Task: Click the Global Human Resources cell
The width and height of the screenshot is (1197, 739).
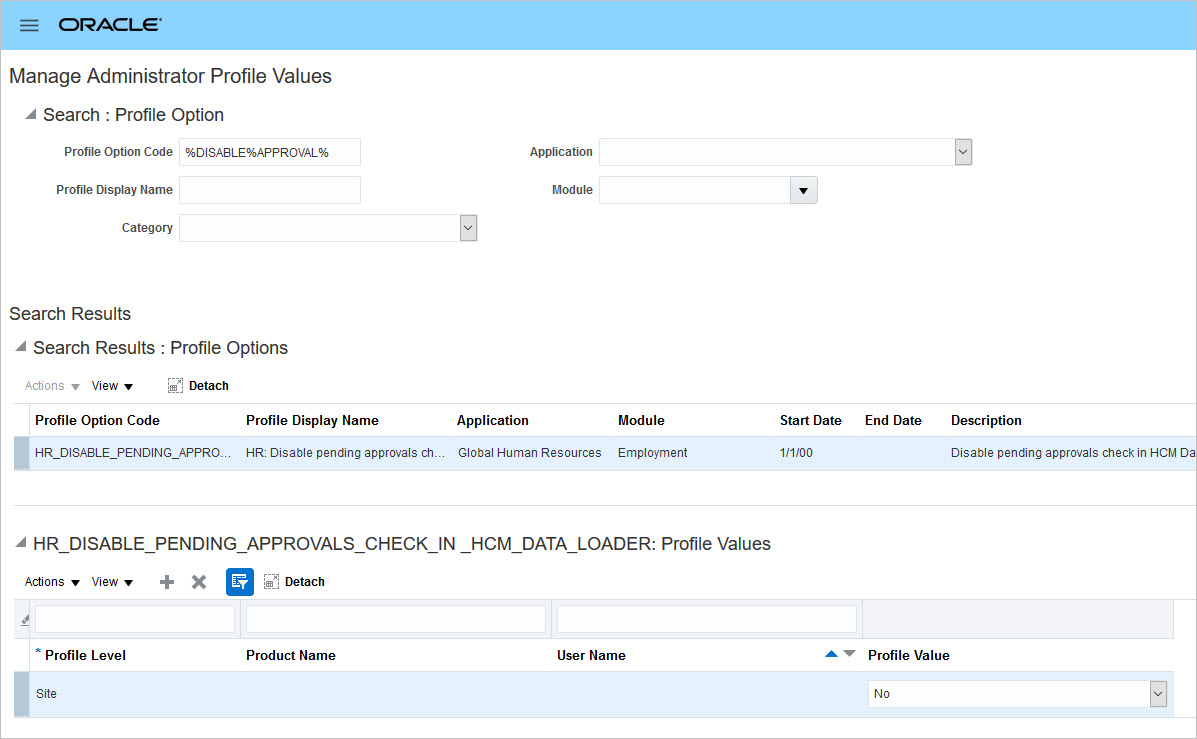Action: point(529,453)
